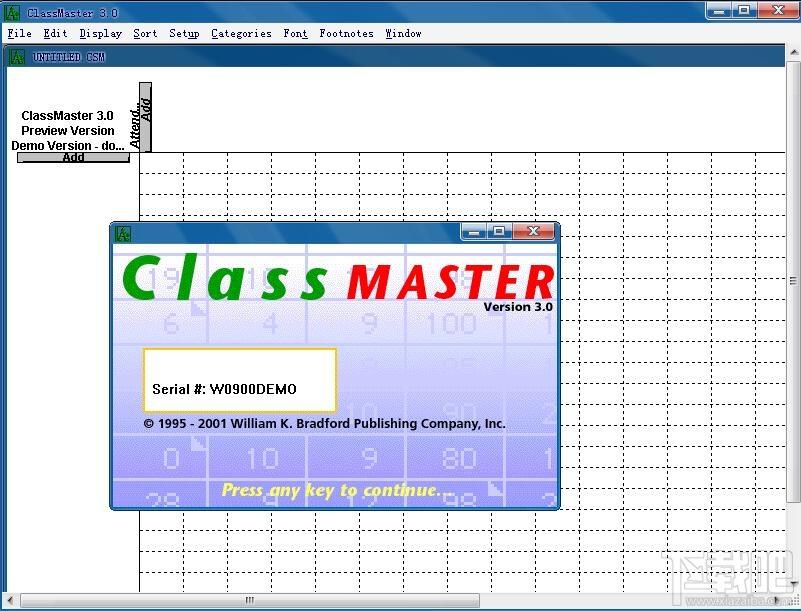The width and height of the screenshot is (801, 611).
Task: Open the Setup menu
Action: click(184, 34)
